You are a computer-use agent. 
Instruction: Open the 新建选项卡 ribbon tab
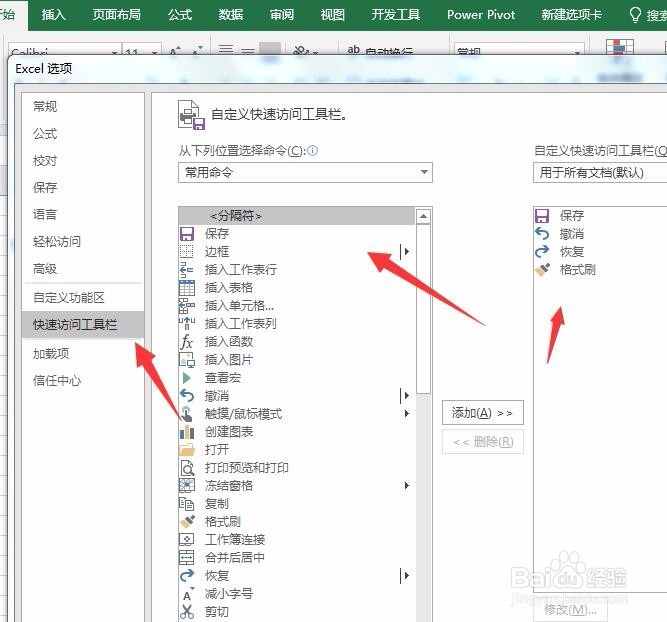(x=572, y=15)
